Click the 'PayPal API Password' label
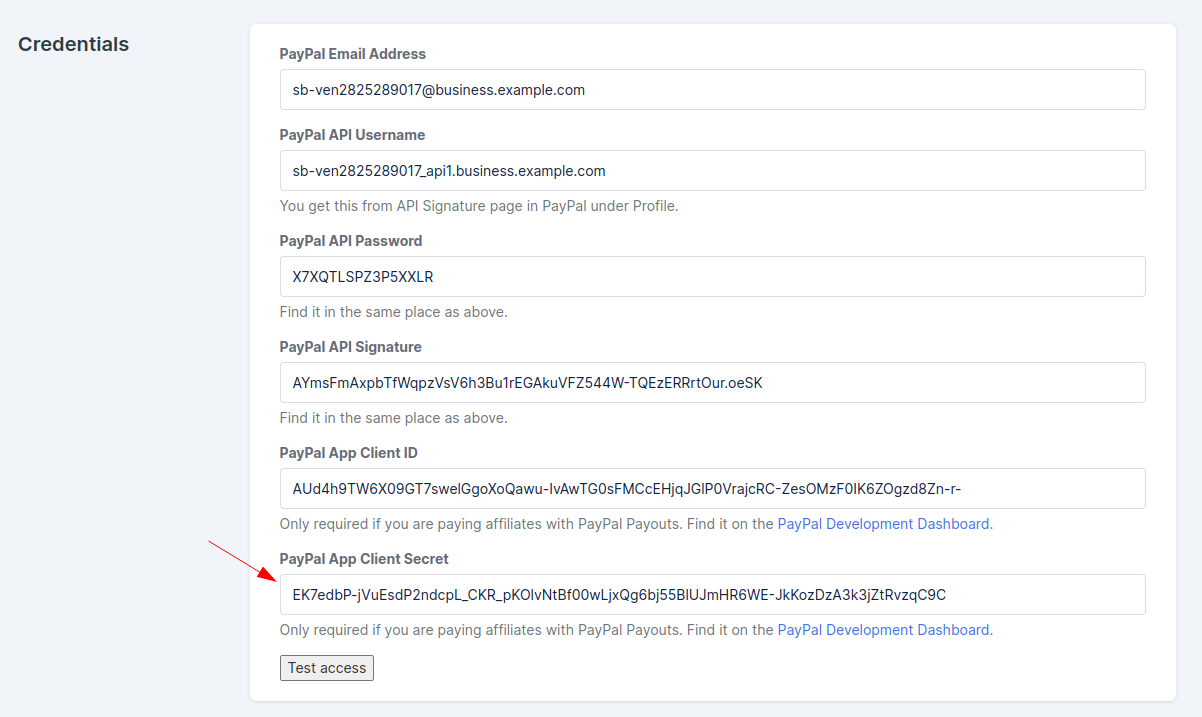The width and height of the screenshot is (1202, 717). 351,241
